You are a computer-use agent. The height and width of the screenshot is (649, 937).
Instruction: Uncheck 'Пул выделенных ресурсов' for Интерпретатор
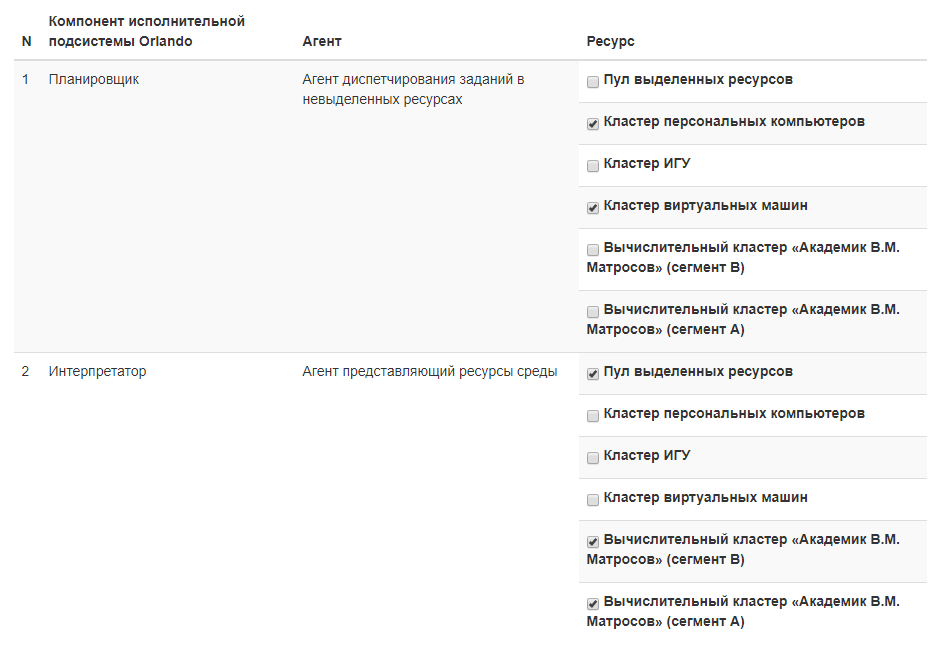click(x=593, y=374)
